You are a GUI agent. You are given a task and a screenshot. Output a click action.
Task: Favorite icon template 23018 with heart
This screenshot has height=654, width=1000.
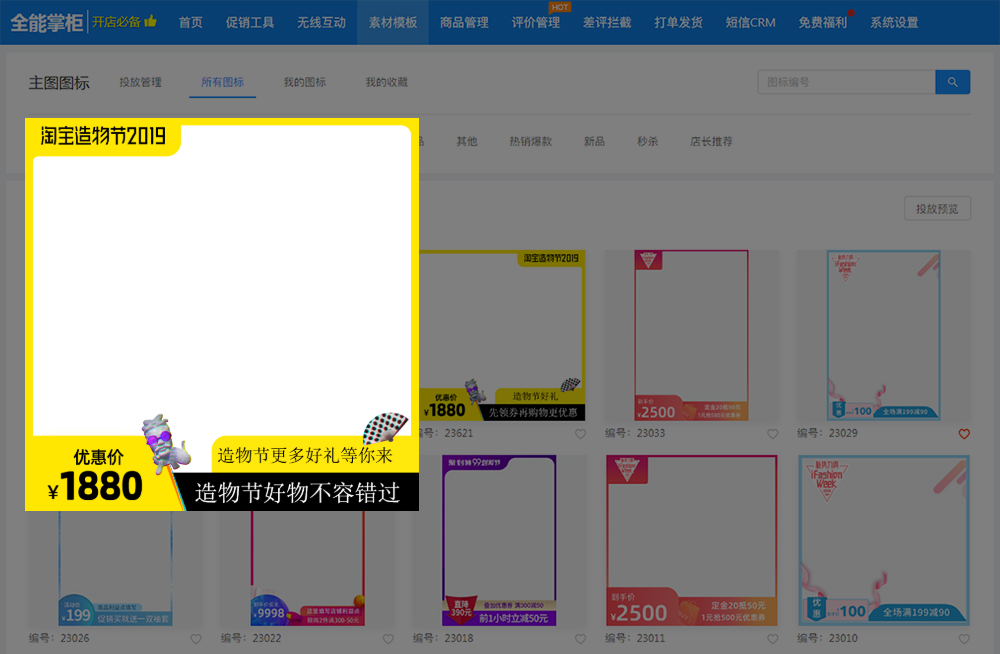click(x=580, y=639)
